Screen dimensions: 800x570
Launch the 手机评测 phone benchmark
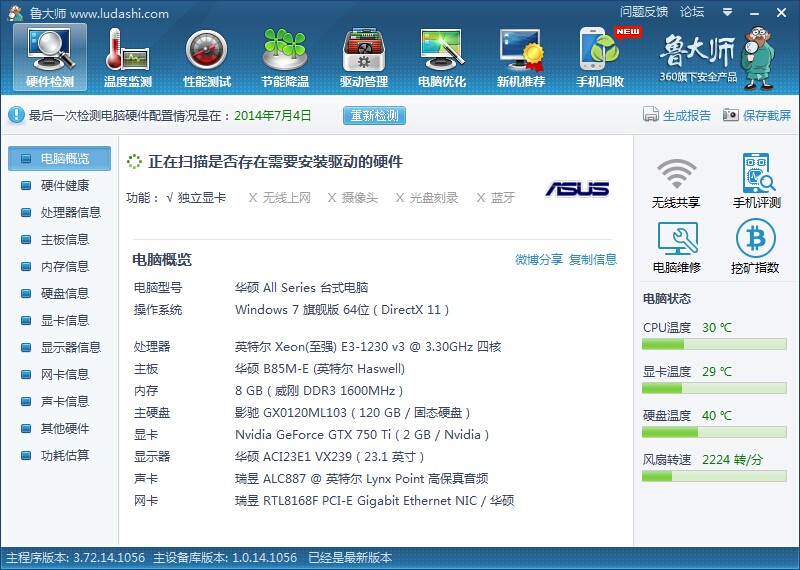757,181
